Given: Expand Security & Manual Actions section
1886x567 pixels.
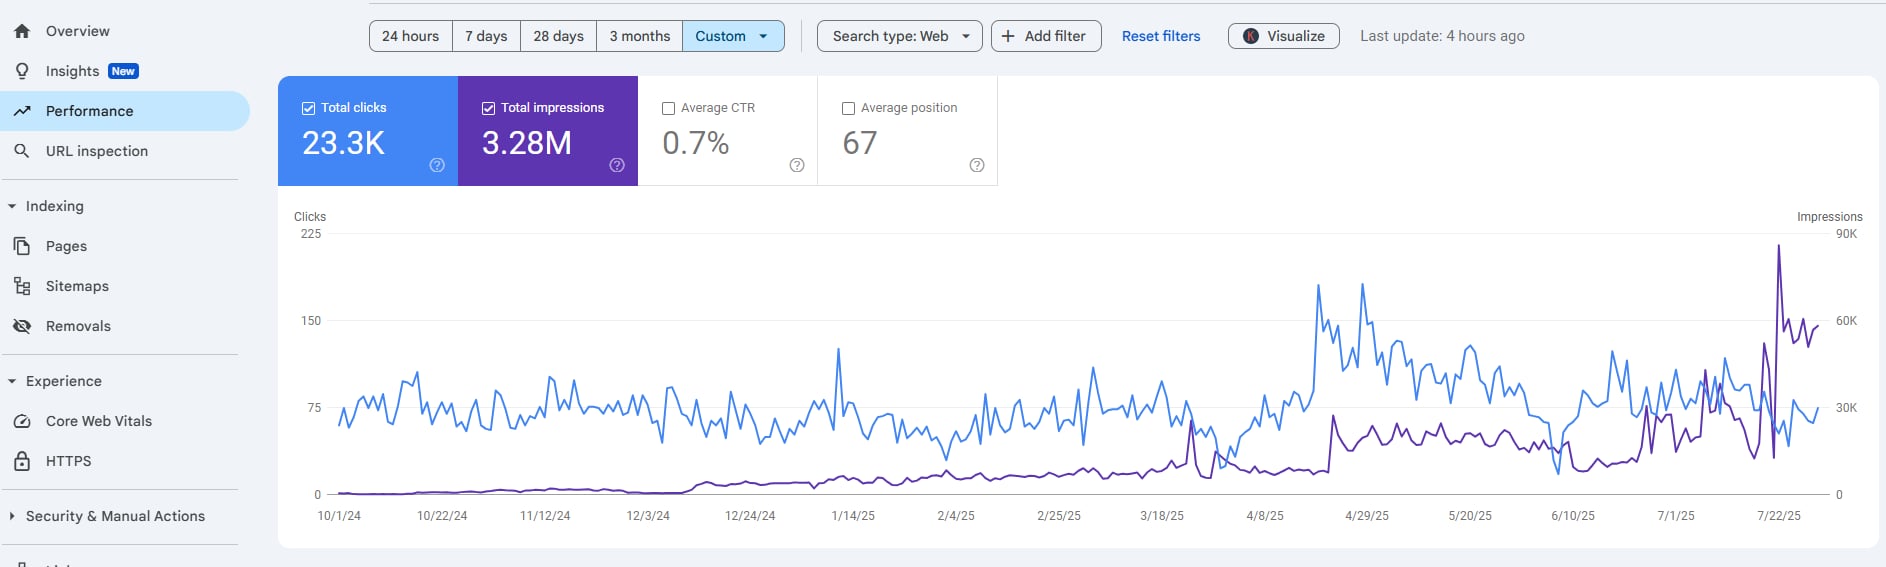Looking at the screenshot, I should coord(12,516).
